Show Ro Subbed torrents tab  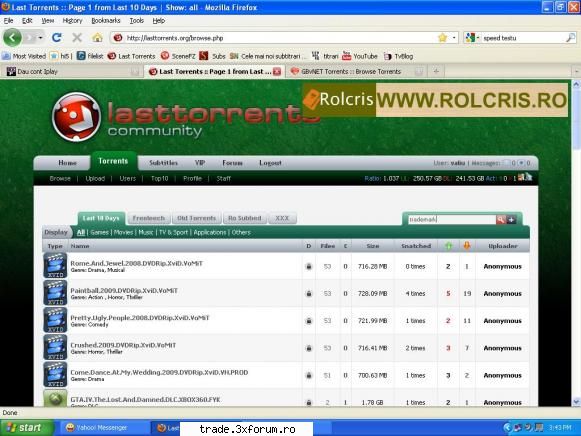245,218
